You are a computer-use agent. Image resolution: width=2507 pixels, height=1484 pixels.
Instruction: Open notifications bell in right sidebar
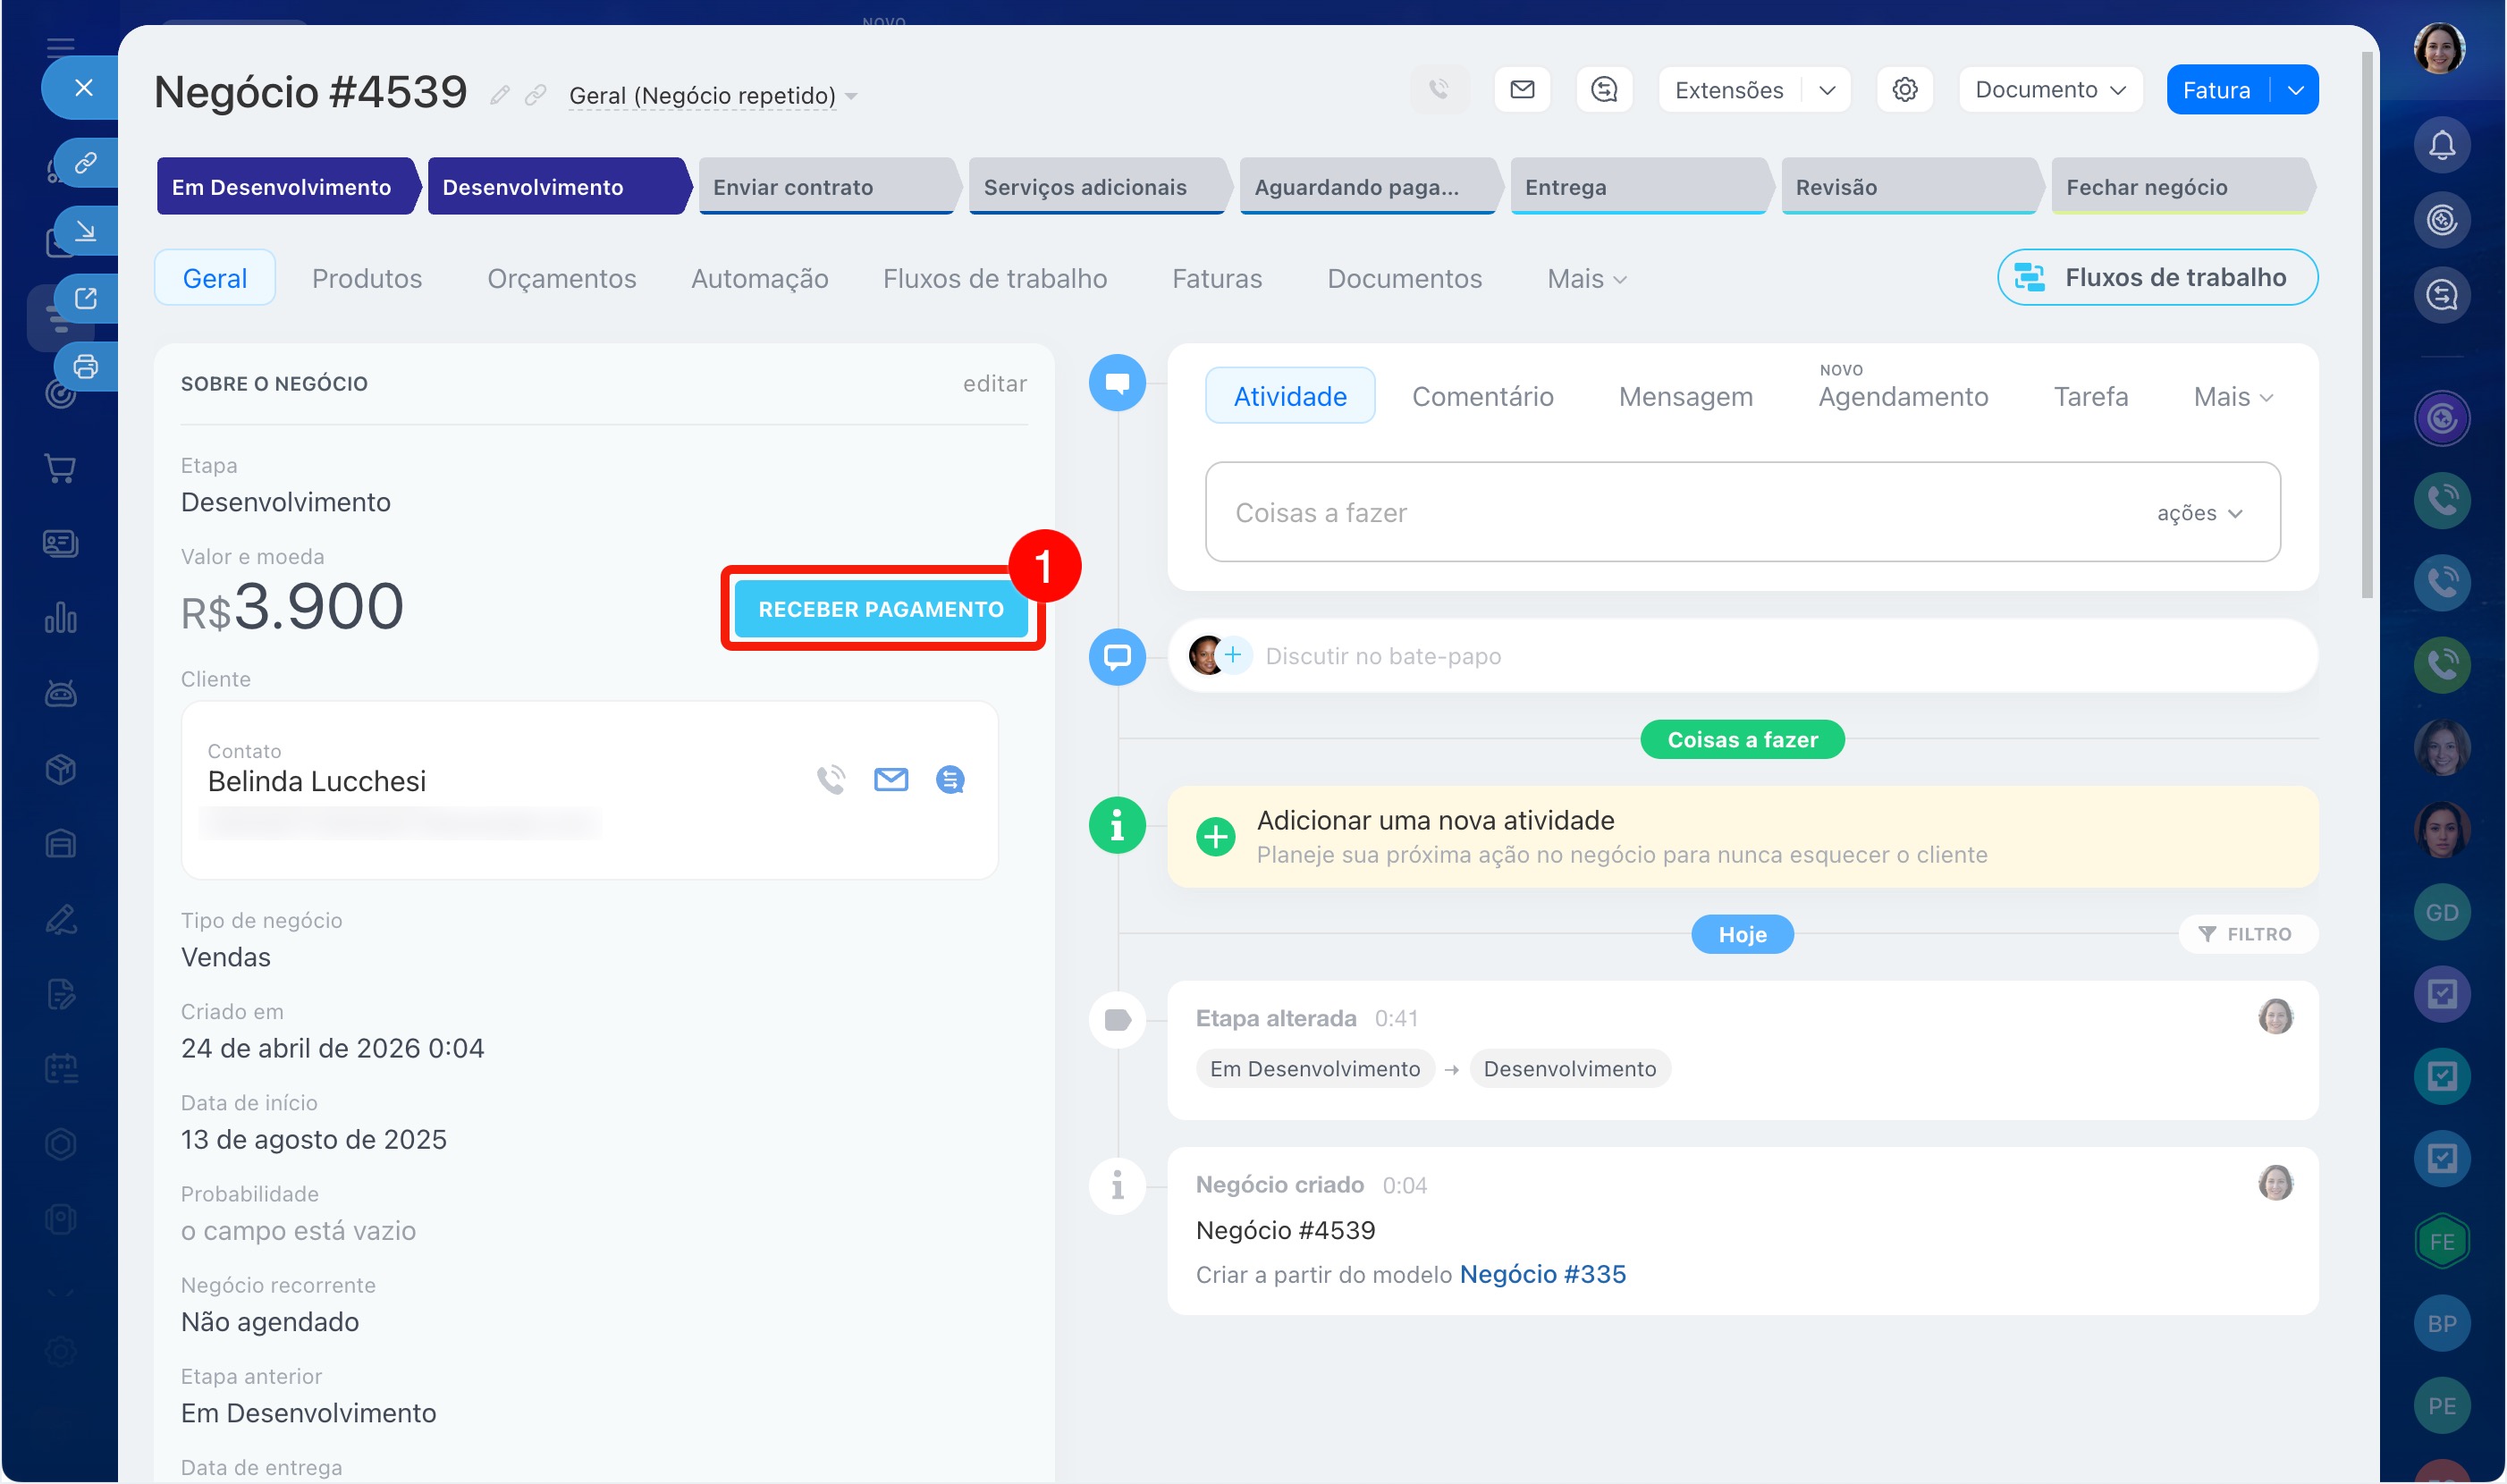[x=2441, y=145]
